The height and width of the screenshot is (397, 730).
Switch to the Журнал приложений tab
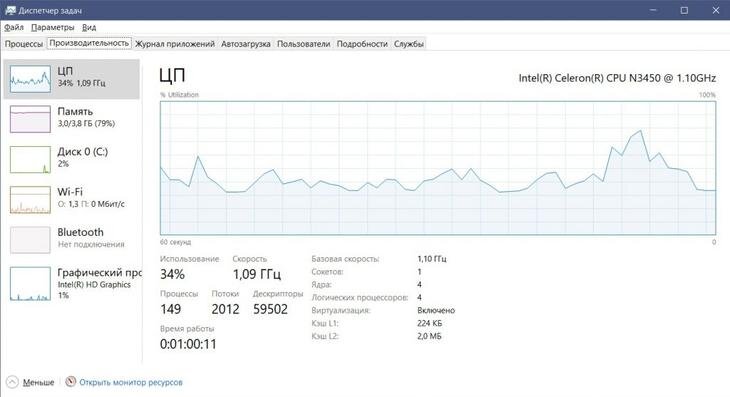tap(175, 44)
